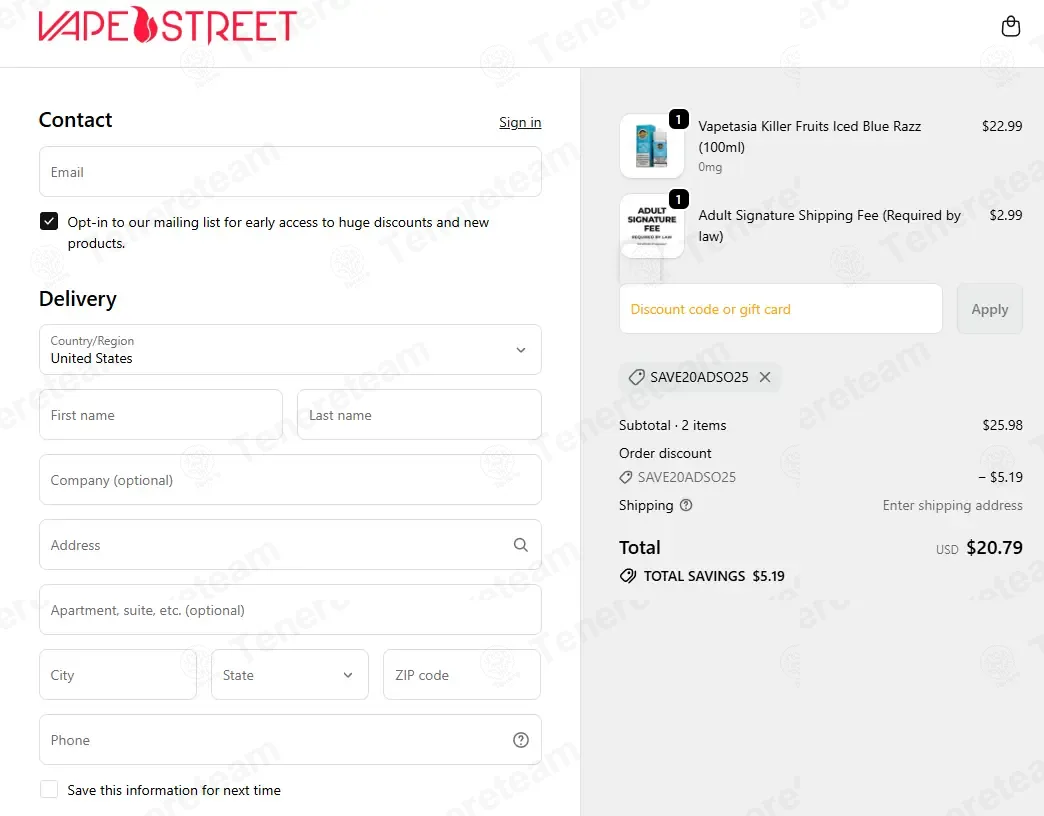
Task: Focus the Address field
Action: coord(290,544)
